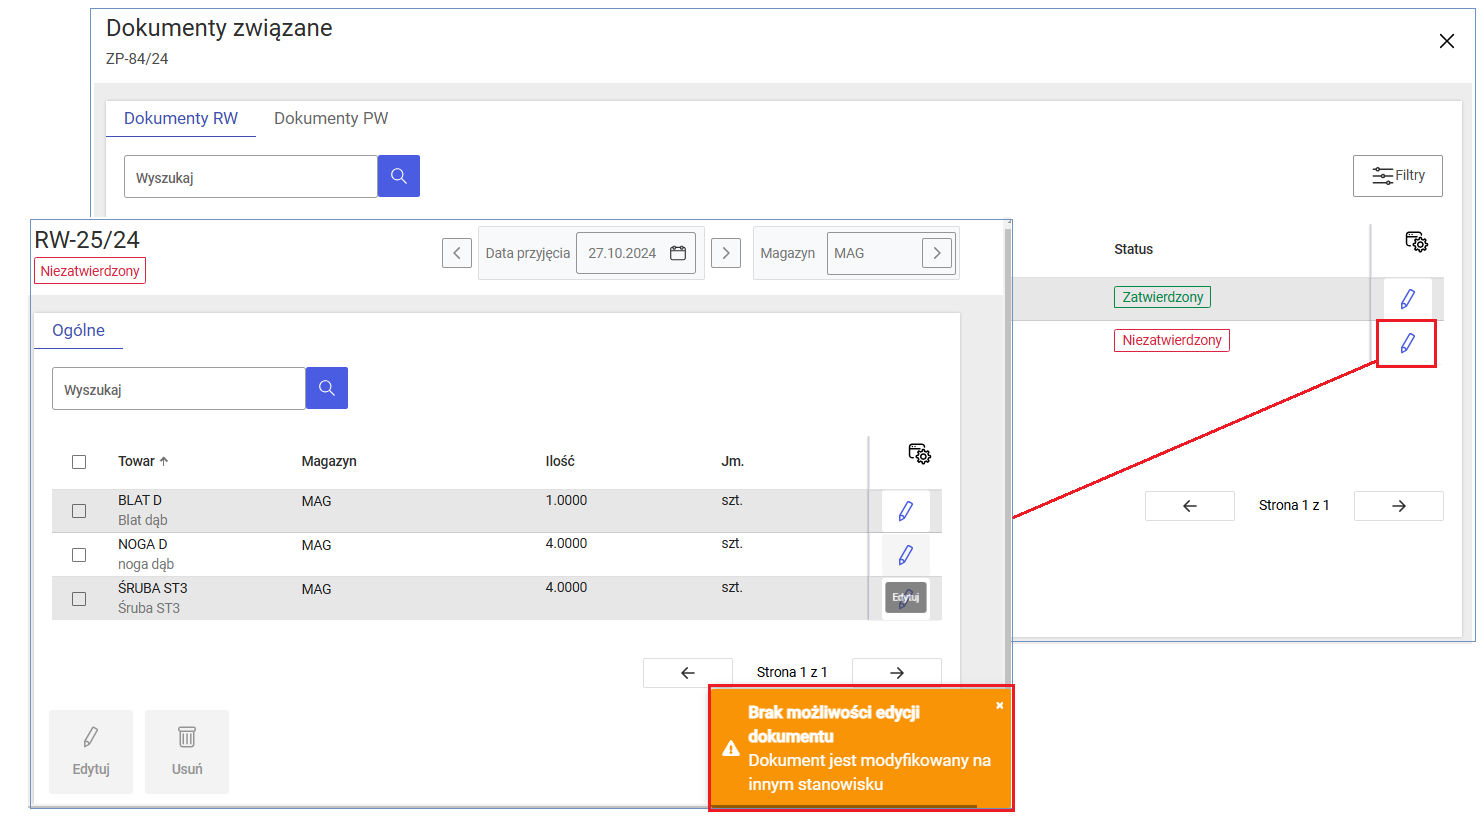The height and width of the screenshot is (816, 1484).
Task: Go to previous page in Dokumenty związane list
Action: [x=1190, y=506]
